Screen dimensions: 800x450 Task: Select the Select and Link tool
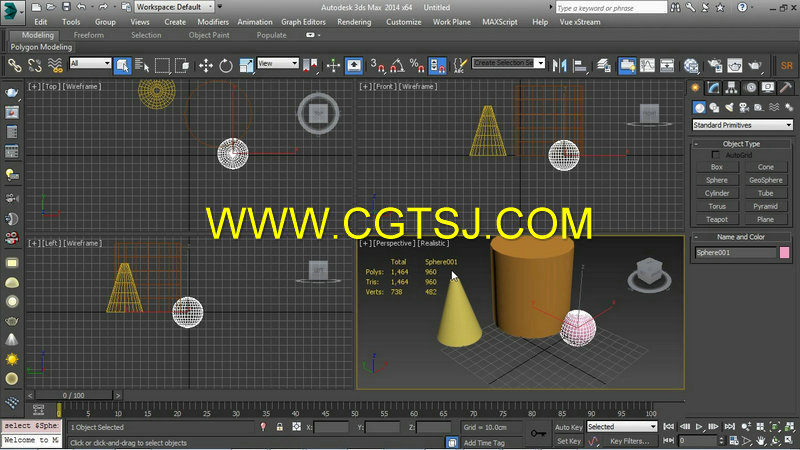point(15,65)
